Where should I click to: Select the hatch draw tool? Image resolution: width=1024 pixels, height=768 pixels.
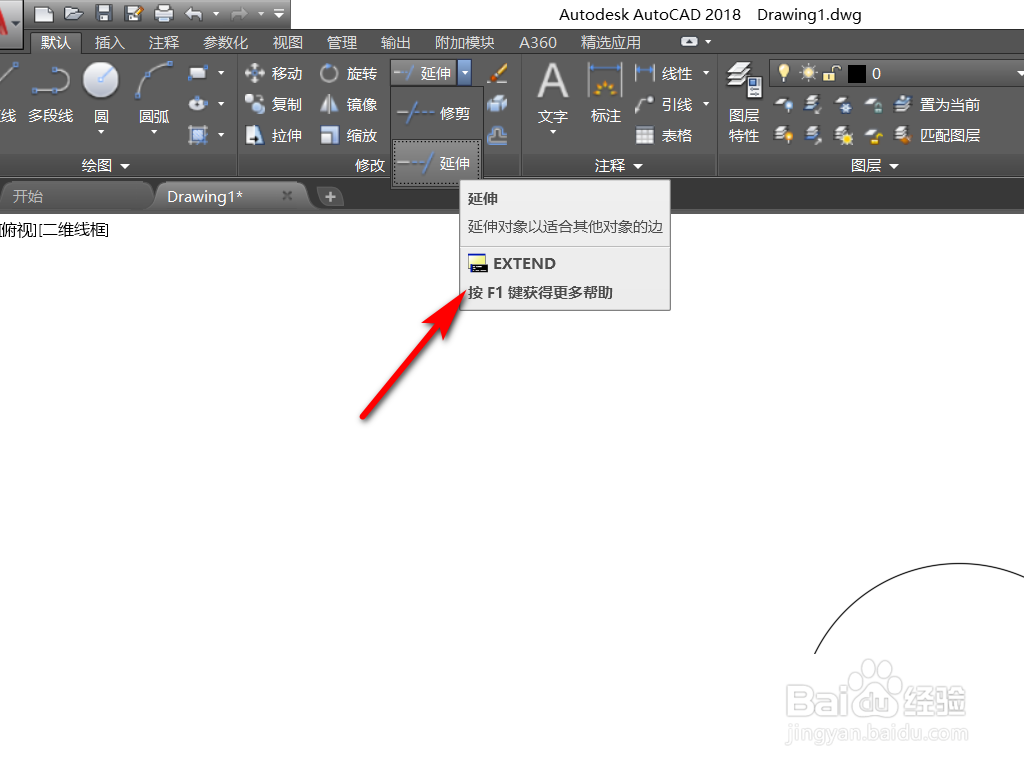(x=198, y=135)
